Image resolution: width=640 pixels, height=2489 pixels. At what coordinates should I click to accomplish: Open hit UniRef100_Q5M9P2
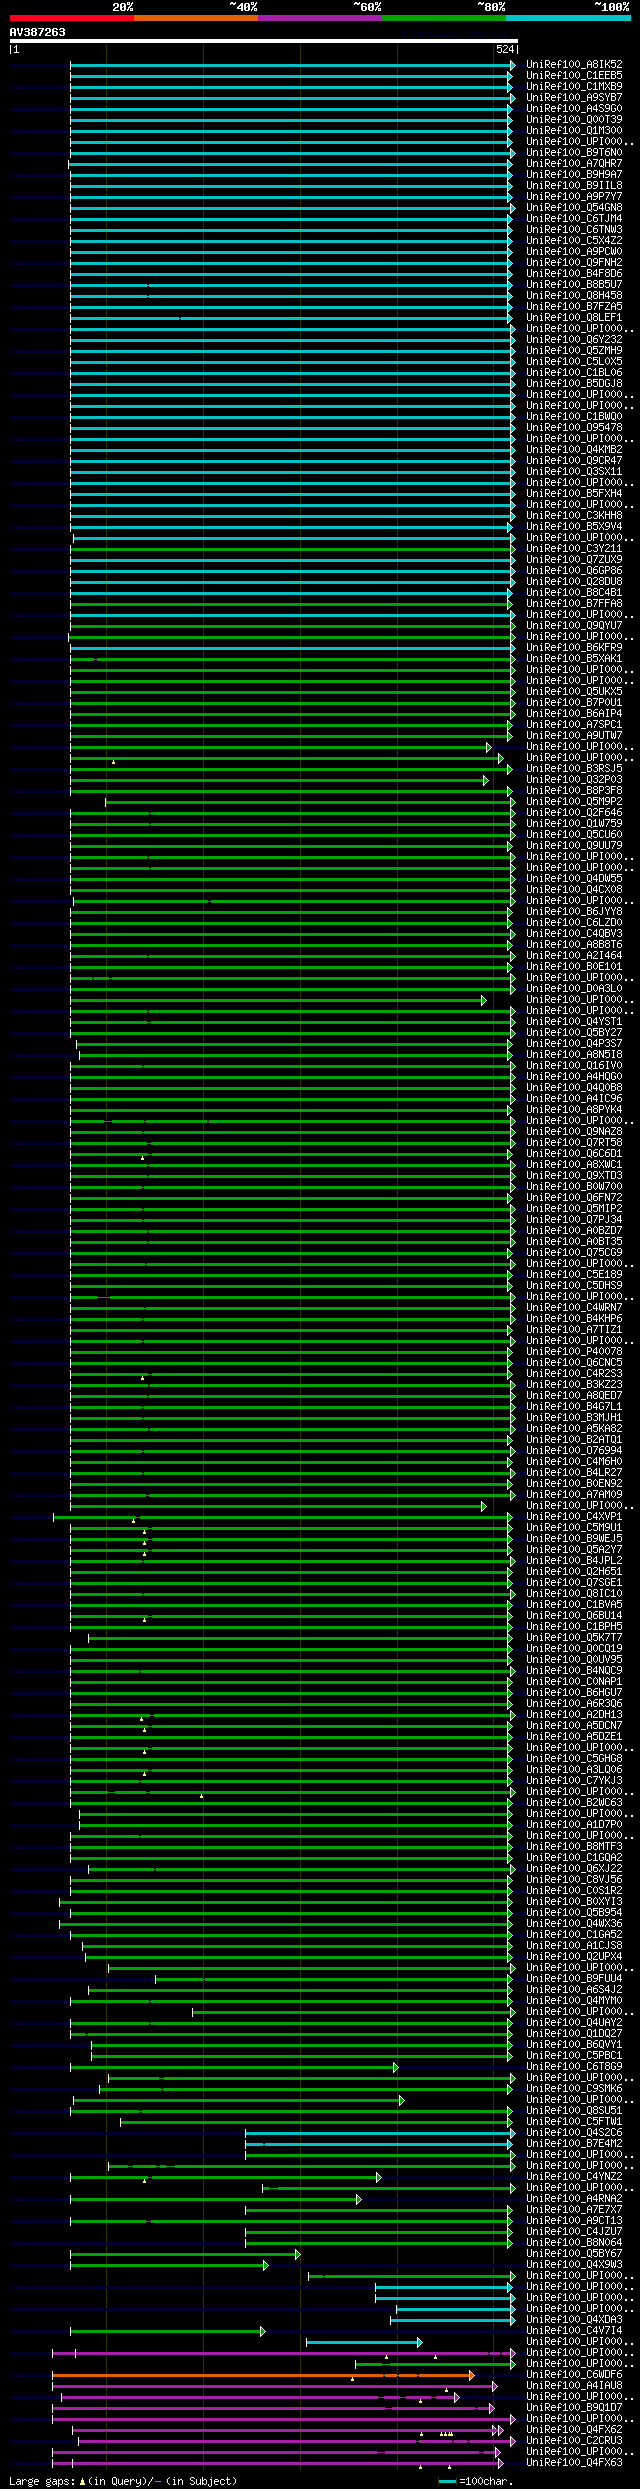point(574,801)
